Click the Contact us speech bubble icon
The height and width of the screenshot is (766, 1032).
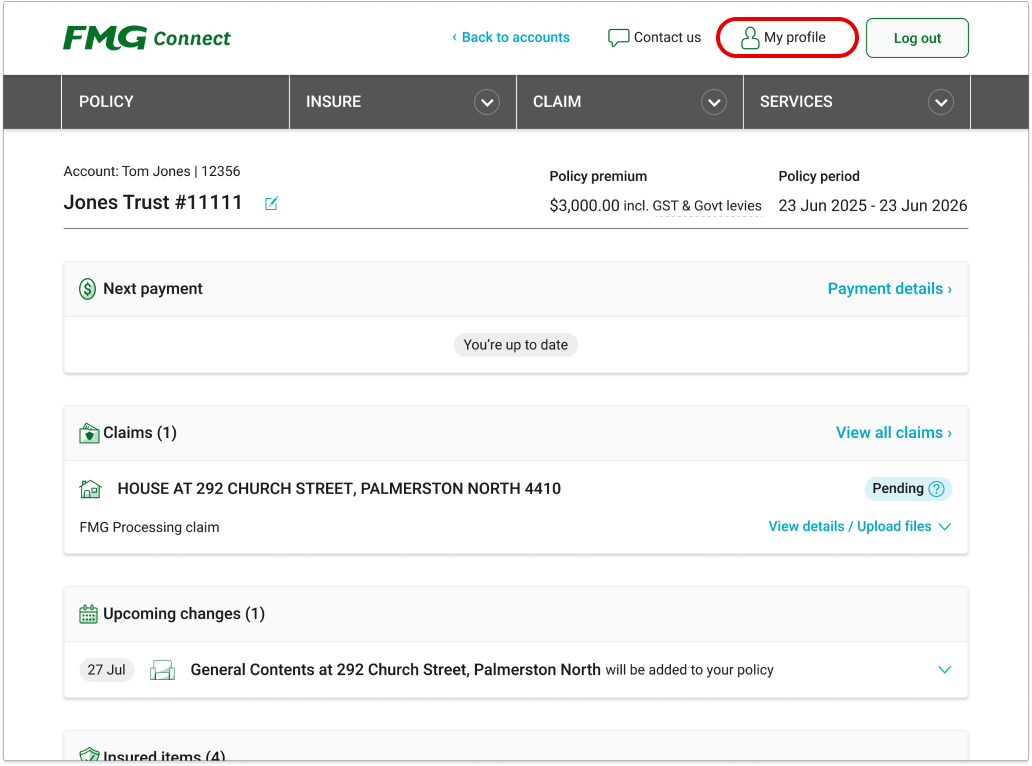(618, 38)
